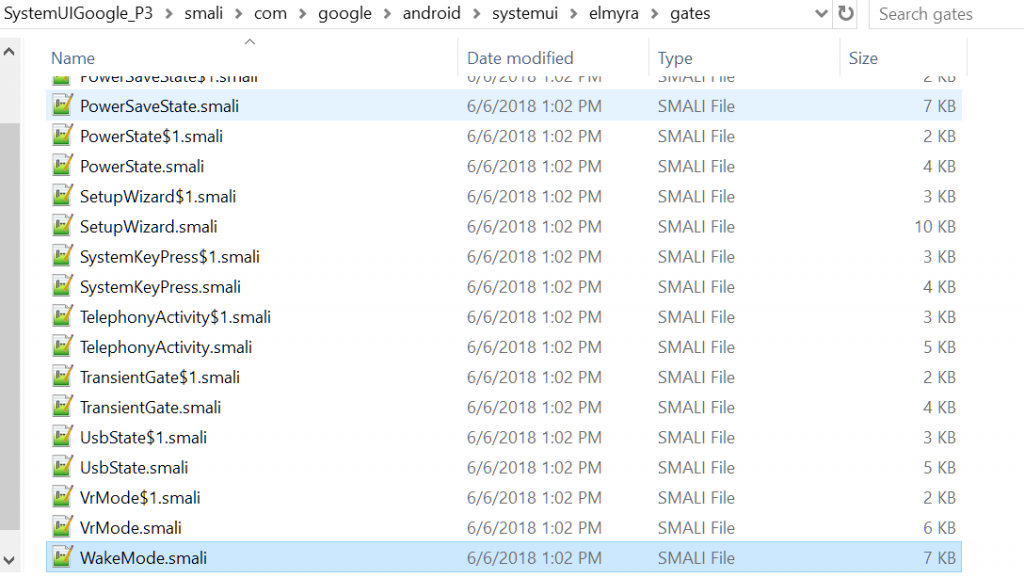The height and width of the screenshot is (578, 1024).
Task: Click the PowerSaveState.smali file icon
Action: (x=62, y=106)
